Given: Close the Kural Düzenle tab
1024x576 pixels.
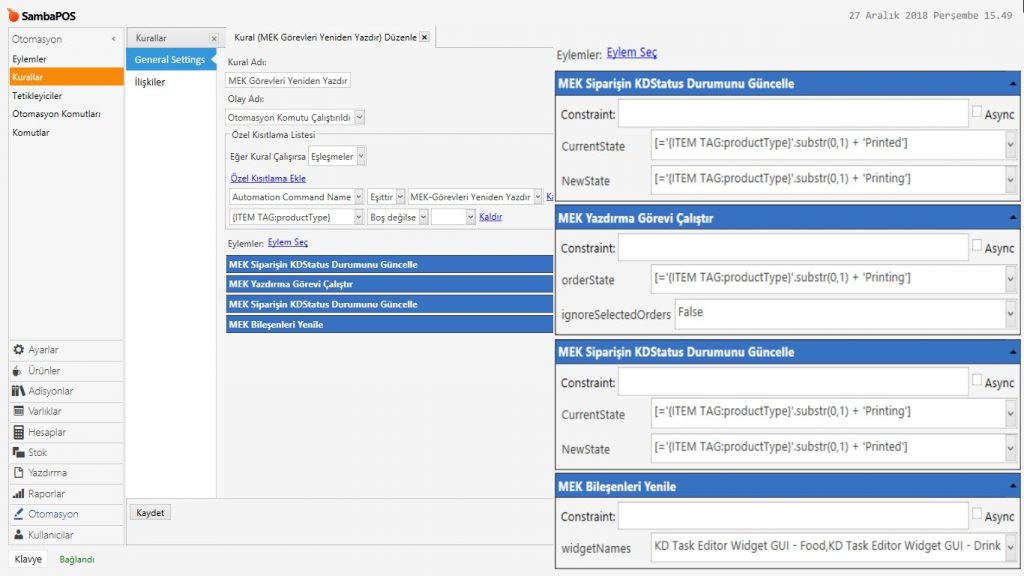Looking at the screenshot, I should (424, 37).
